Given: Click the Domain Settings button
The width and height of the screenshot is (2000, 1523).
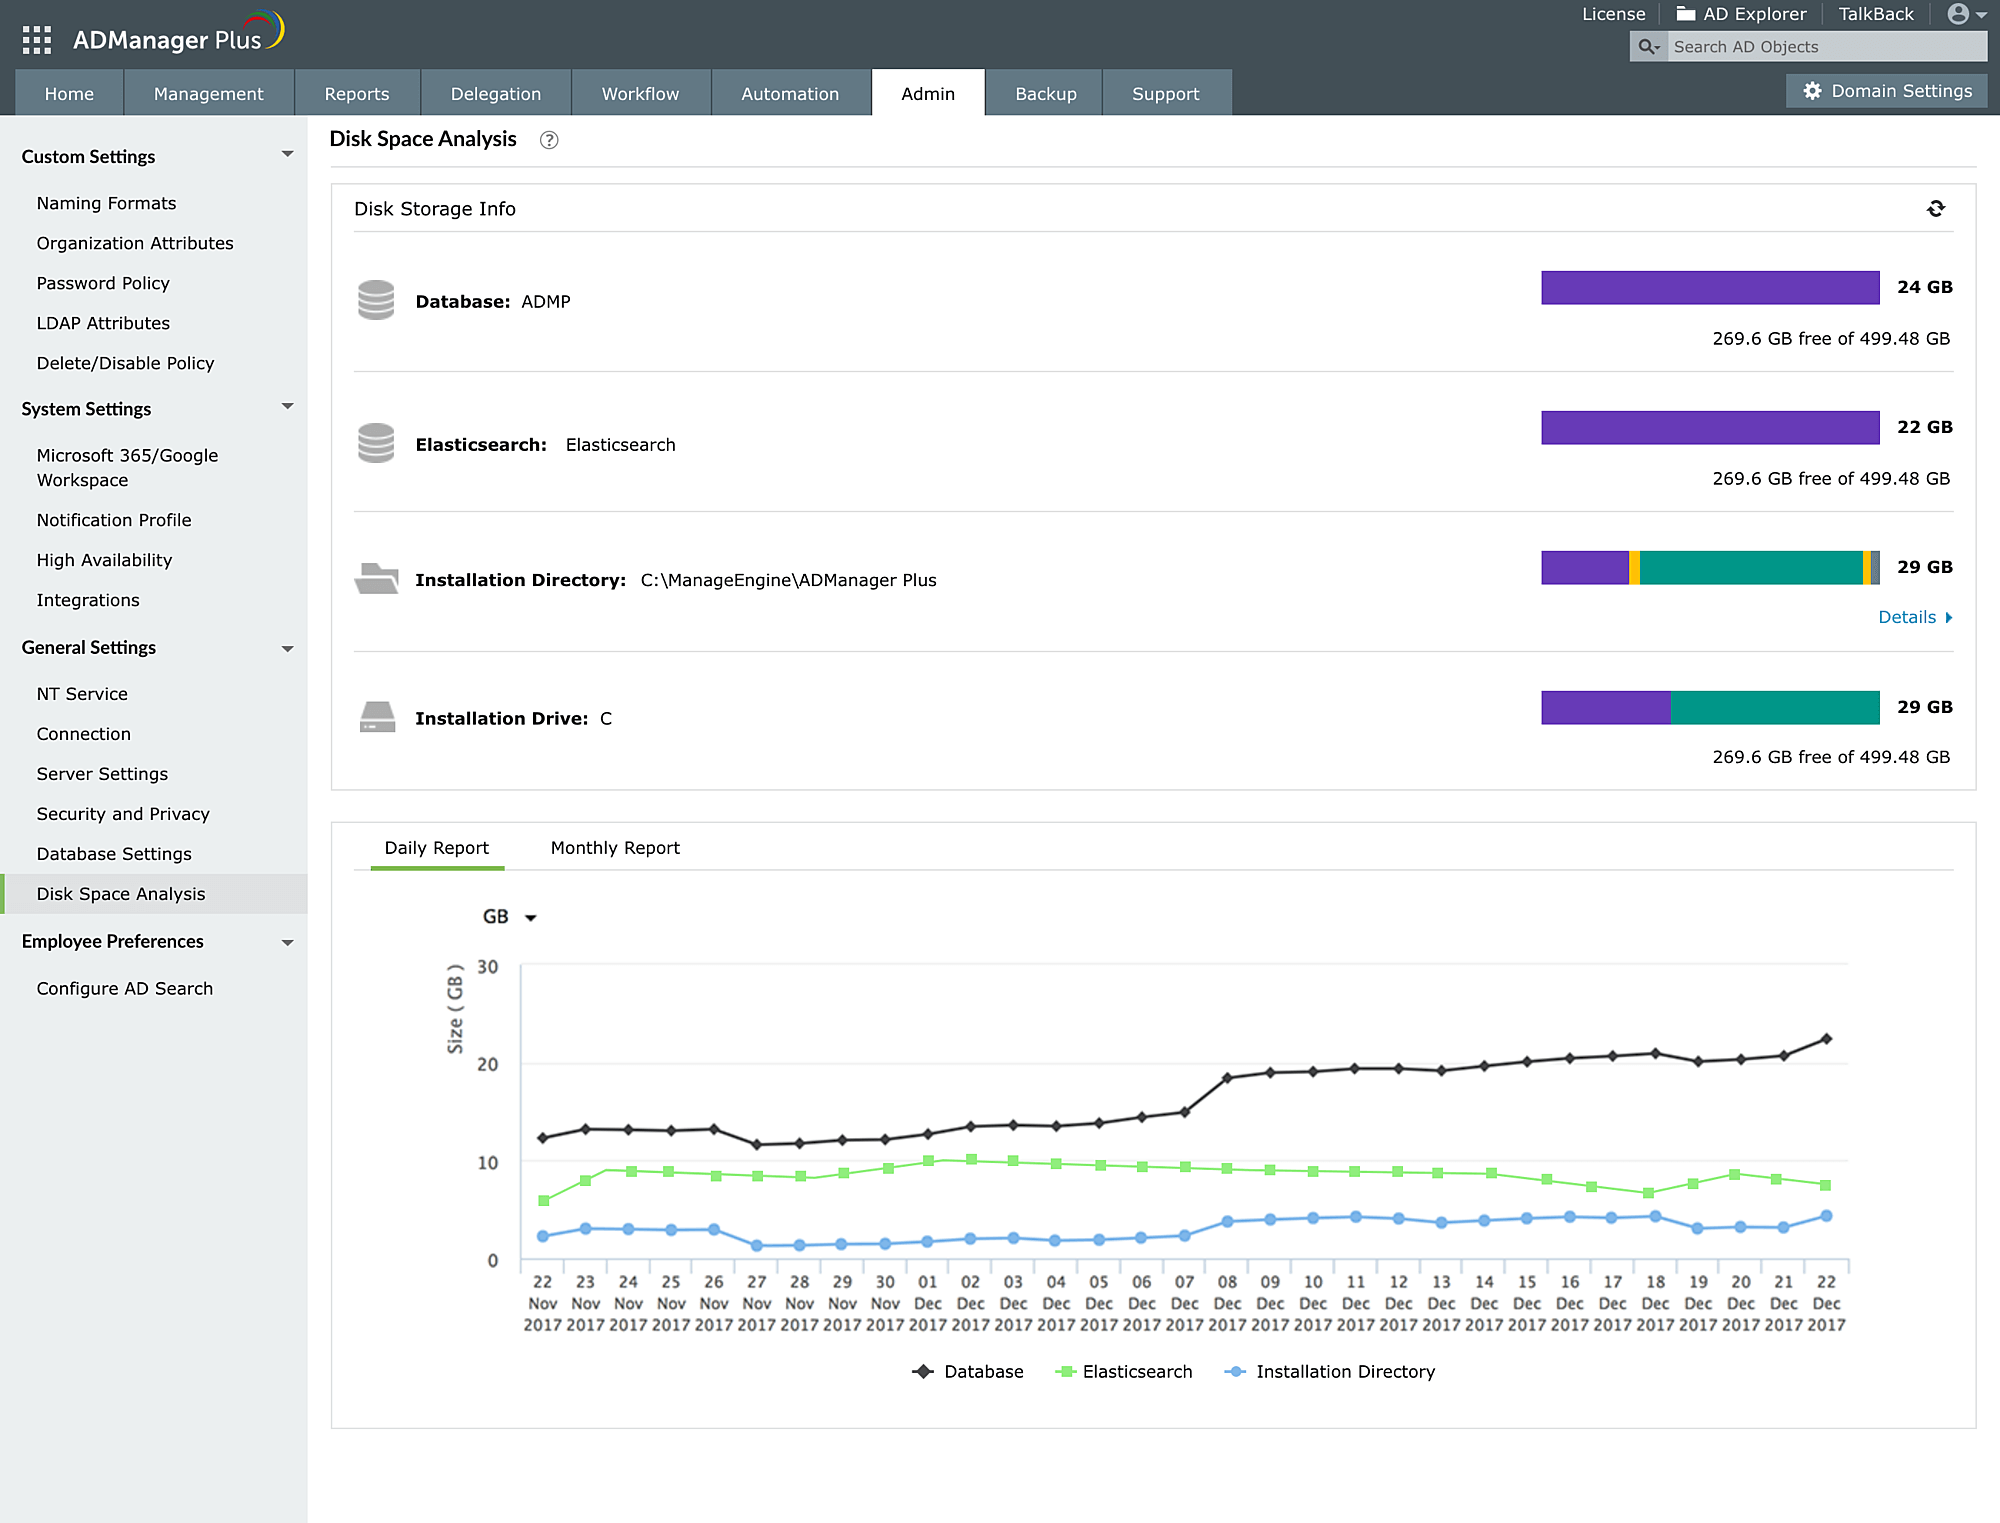Looking at the screenshot, I should pyautogui.click(x=1886, y=91).
